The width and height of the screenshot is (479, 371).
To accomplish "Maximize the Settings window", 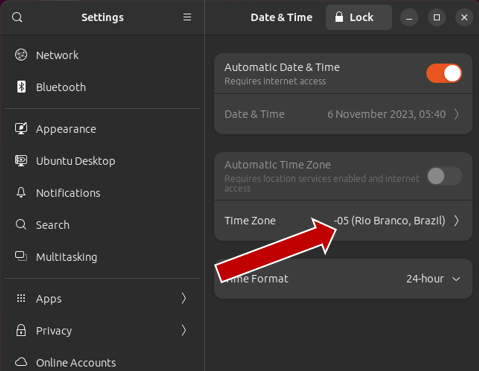I will (437, 17).
